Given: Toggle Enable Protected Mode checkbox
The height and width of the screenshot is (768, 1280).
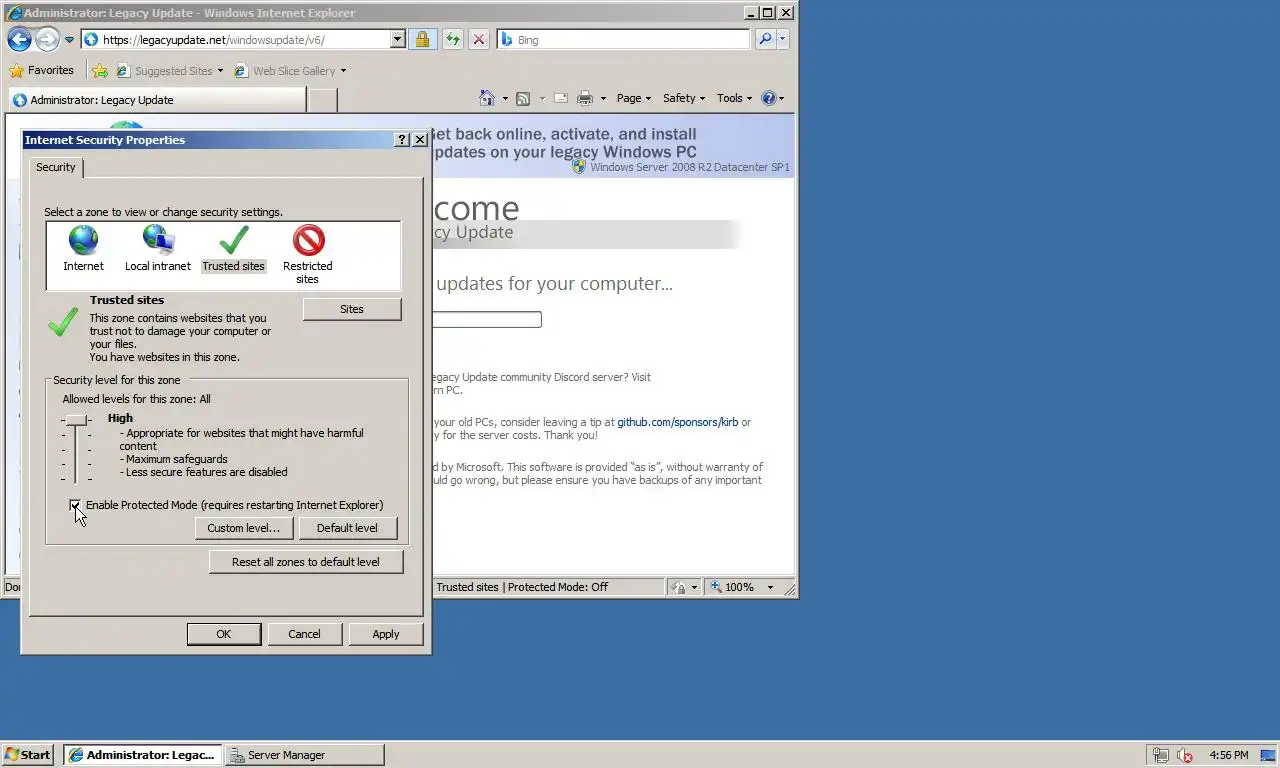Looking at the screenshot, I should pos(76,505).
